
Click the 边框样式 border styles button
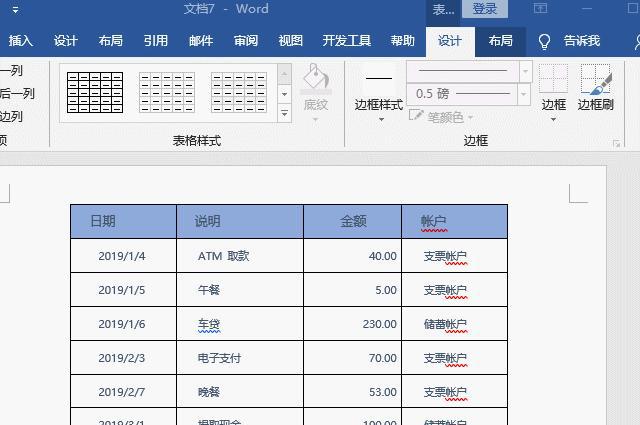click(x=379, y=87)
